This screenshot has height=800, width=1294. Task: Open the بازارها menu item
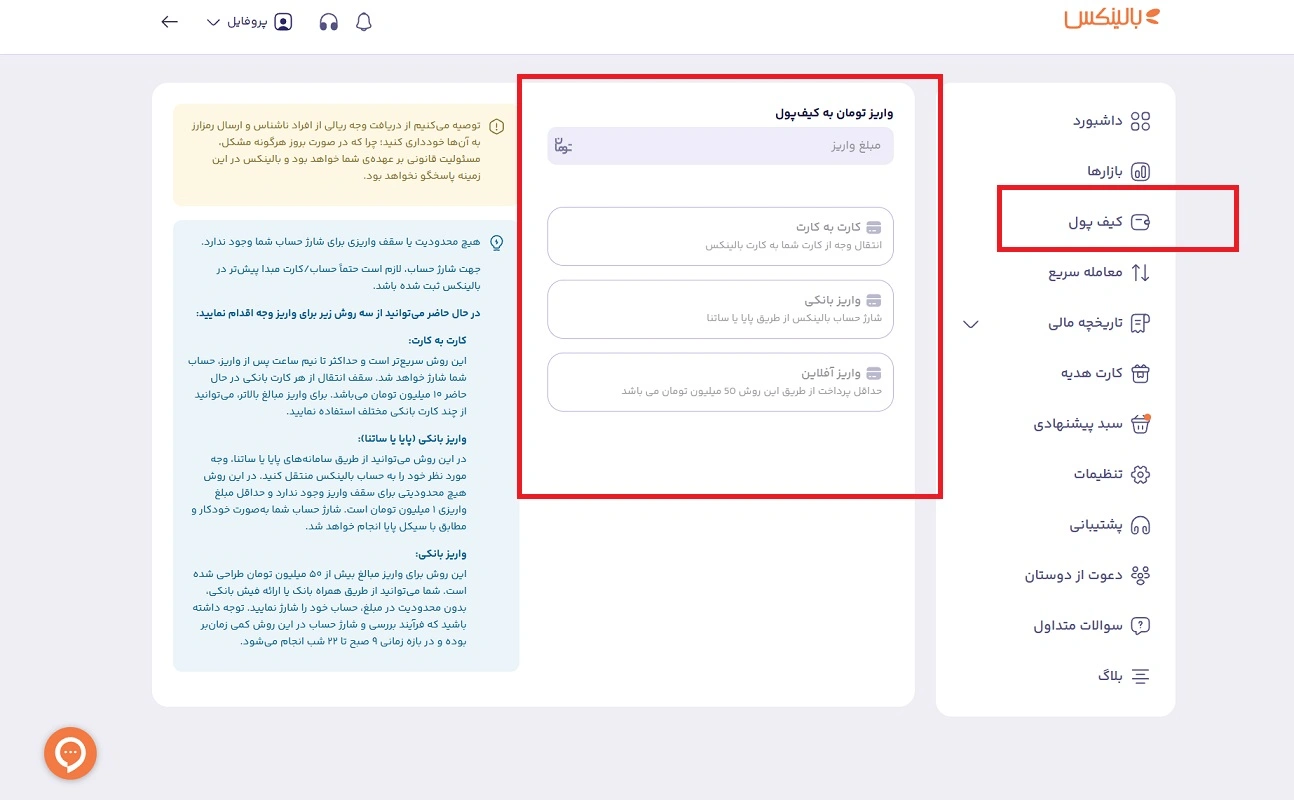pyautogui.click(x=1105, y=172)
